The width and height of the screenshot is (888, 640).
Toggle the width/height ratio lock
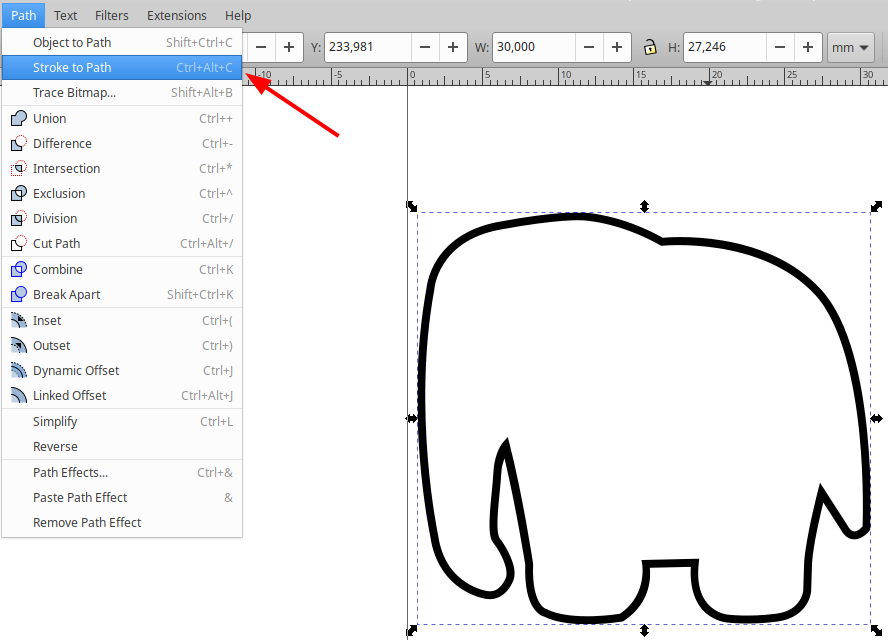650,47
